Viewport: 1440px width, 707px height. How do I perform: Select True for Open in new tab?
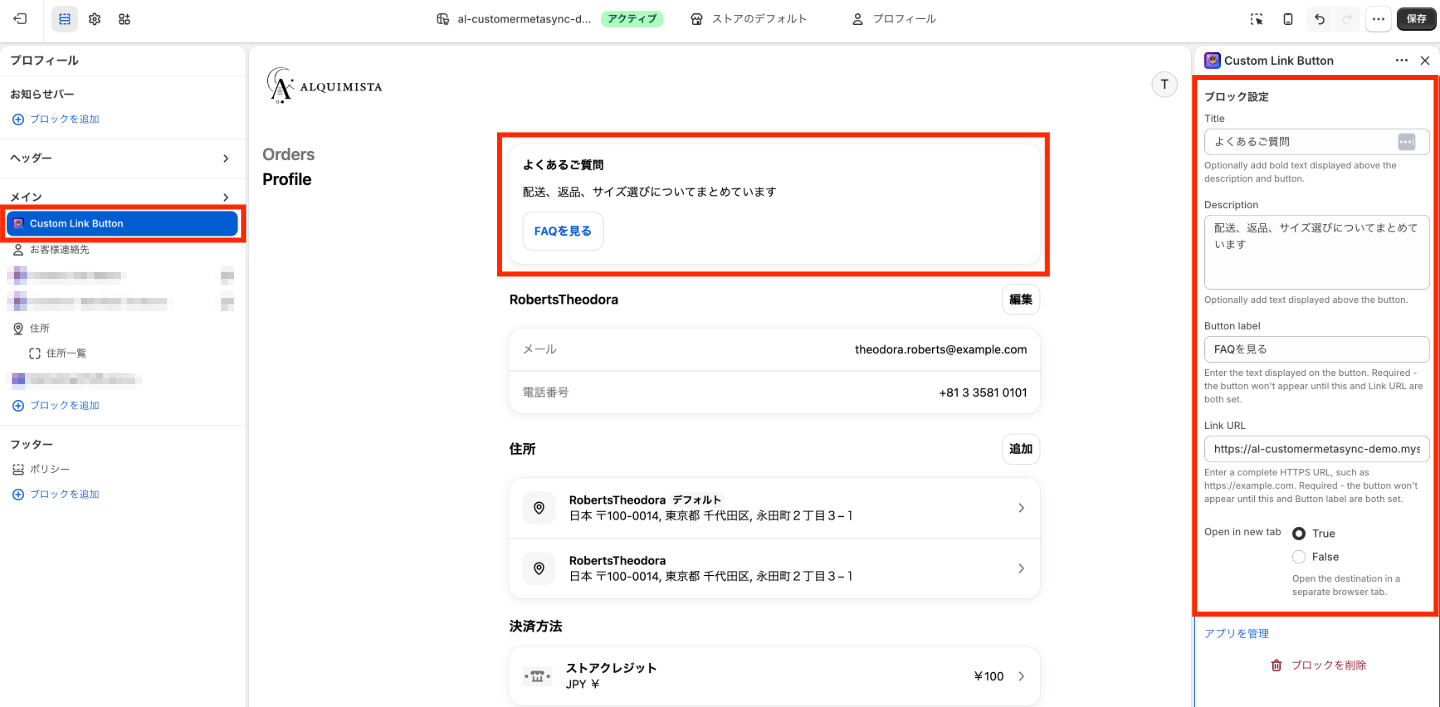[1299, 533]
